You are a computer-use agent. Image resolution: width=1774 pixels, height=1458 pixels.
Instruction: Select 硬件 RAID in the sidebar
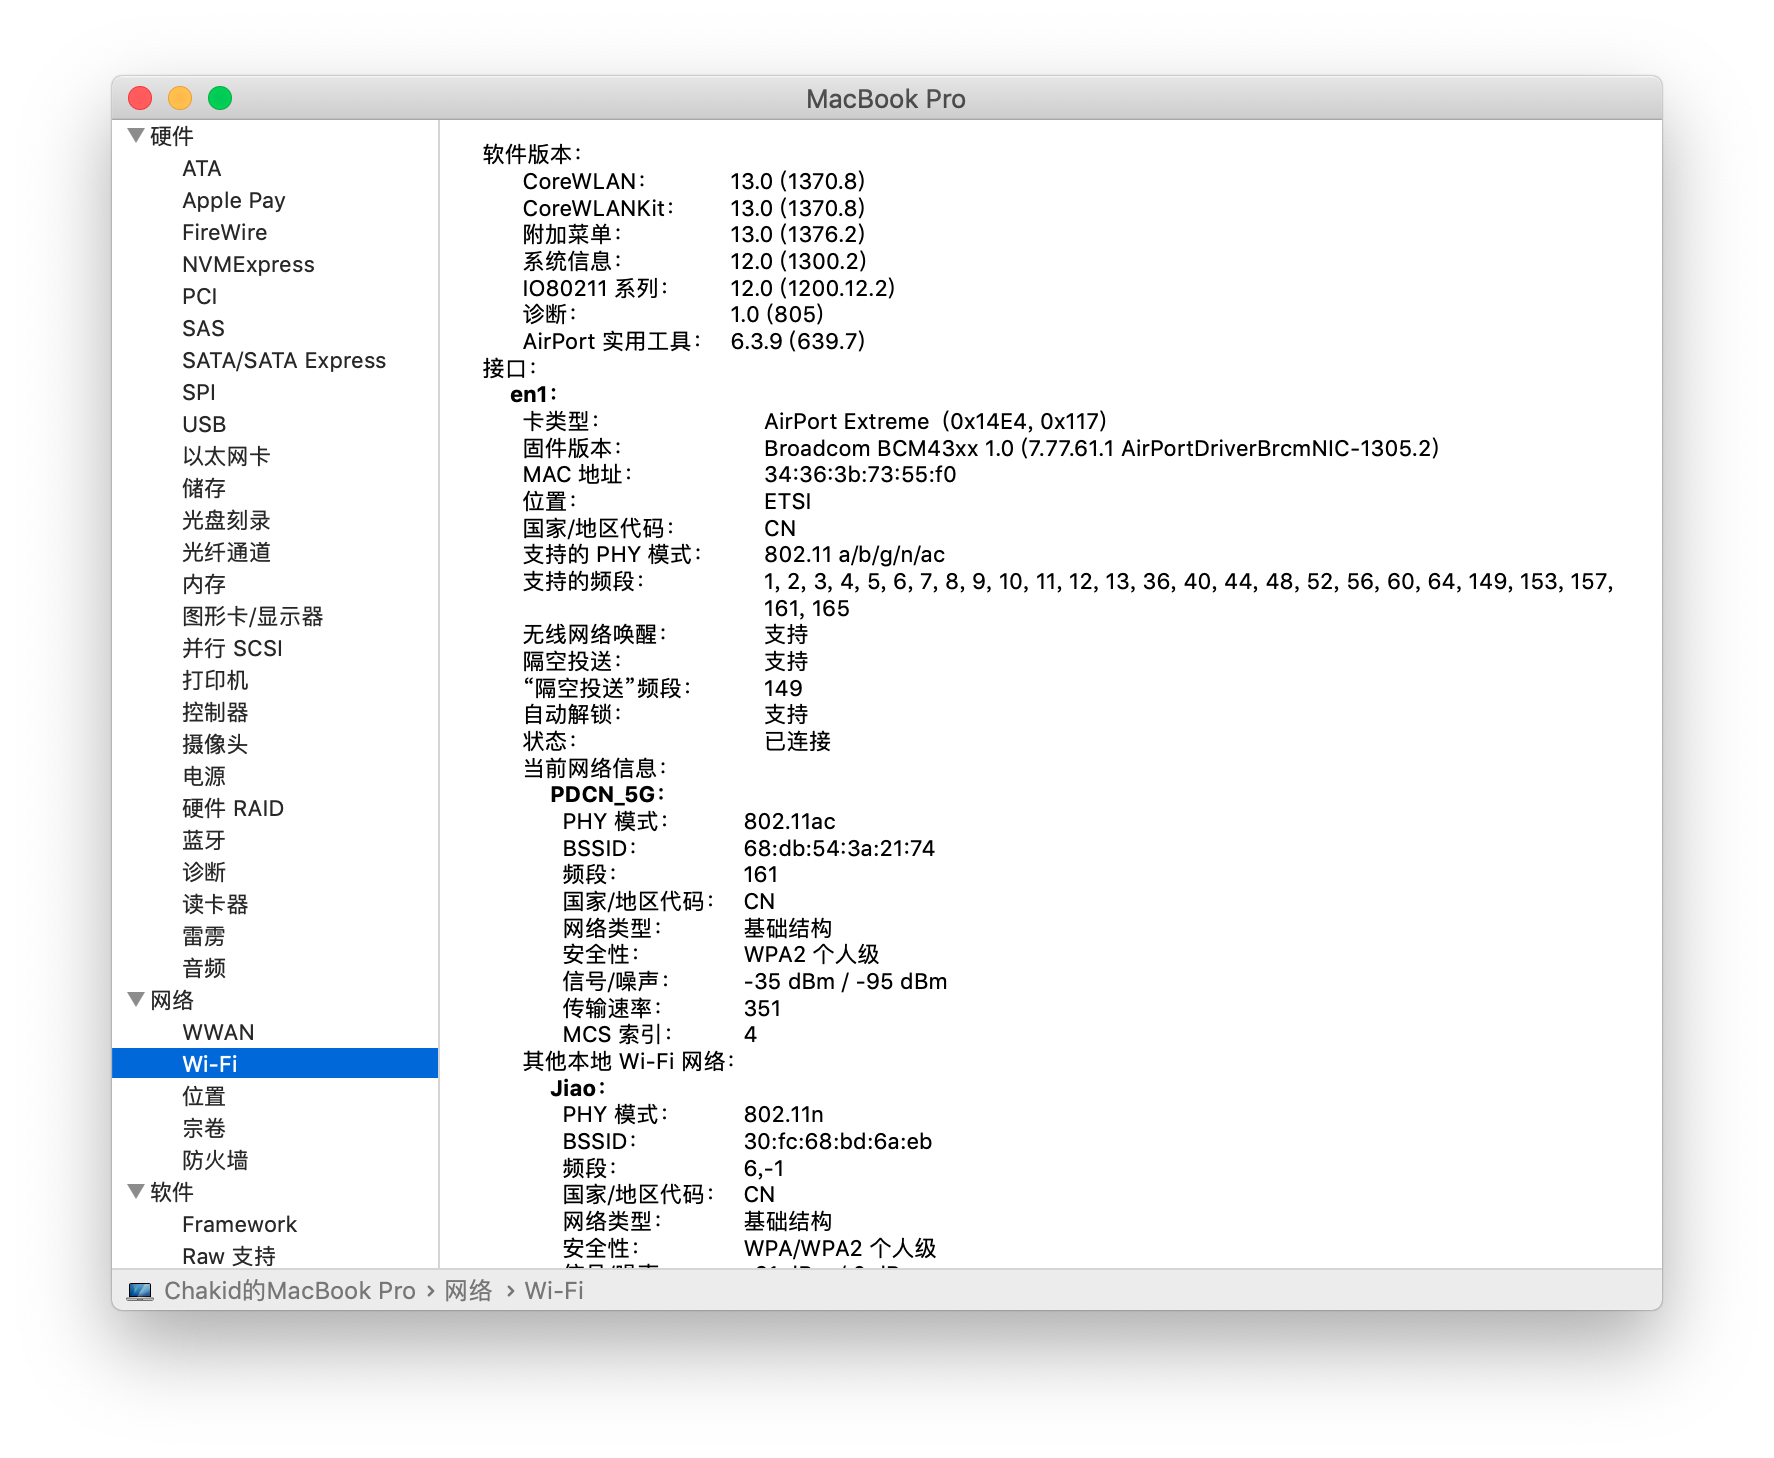[233, 808]
